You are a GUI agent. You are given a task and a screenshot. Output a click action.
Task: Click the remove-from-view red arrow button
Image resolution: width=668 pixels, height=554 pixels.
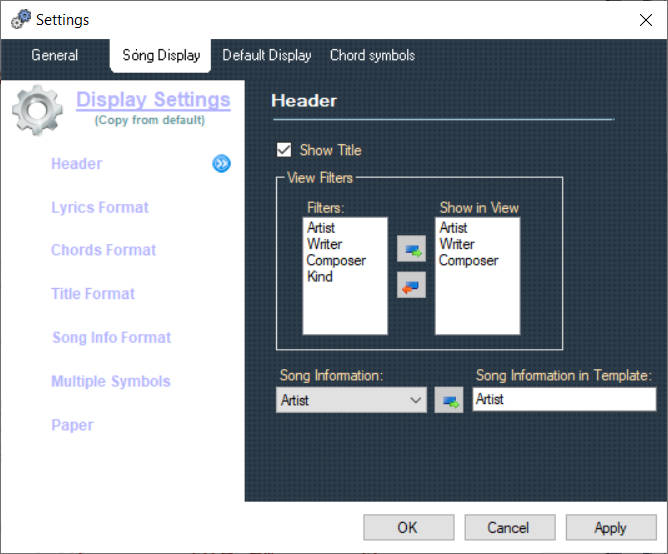(411, 285)
